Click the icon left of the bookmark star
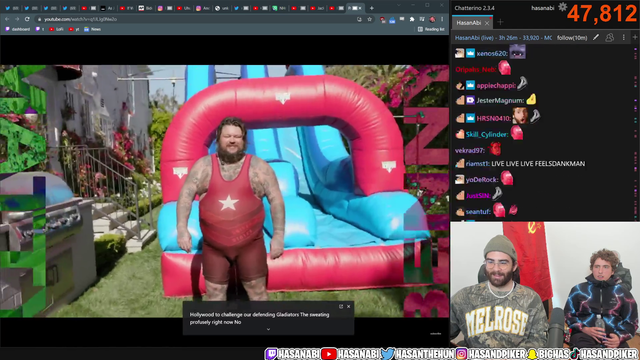Screen dimensions: 640x360 point(359,19)
